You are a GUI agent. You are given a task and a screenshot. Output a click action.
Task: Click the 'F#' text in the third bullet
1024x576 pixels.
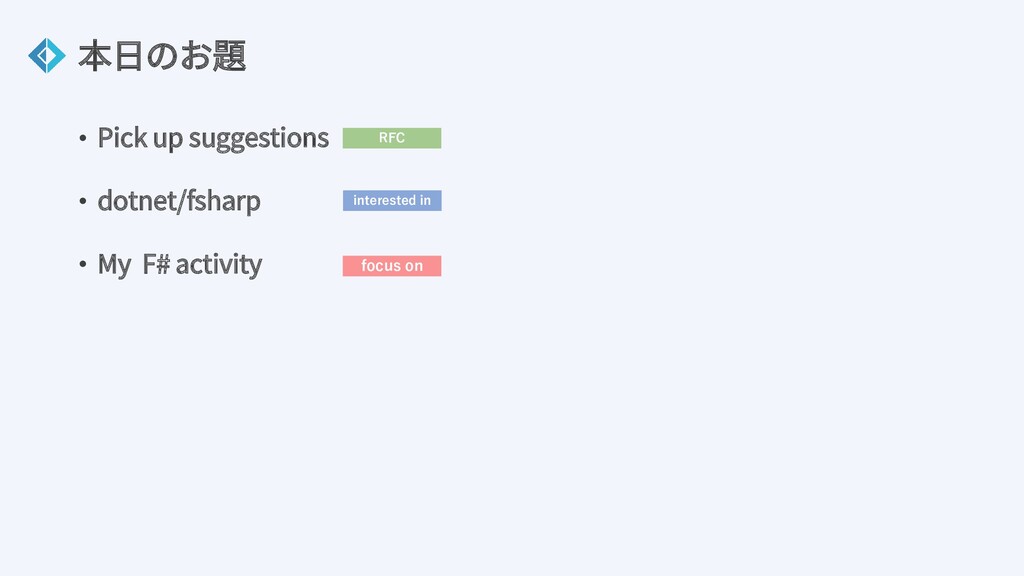[x=156, y=264]
